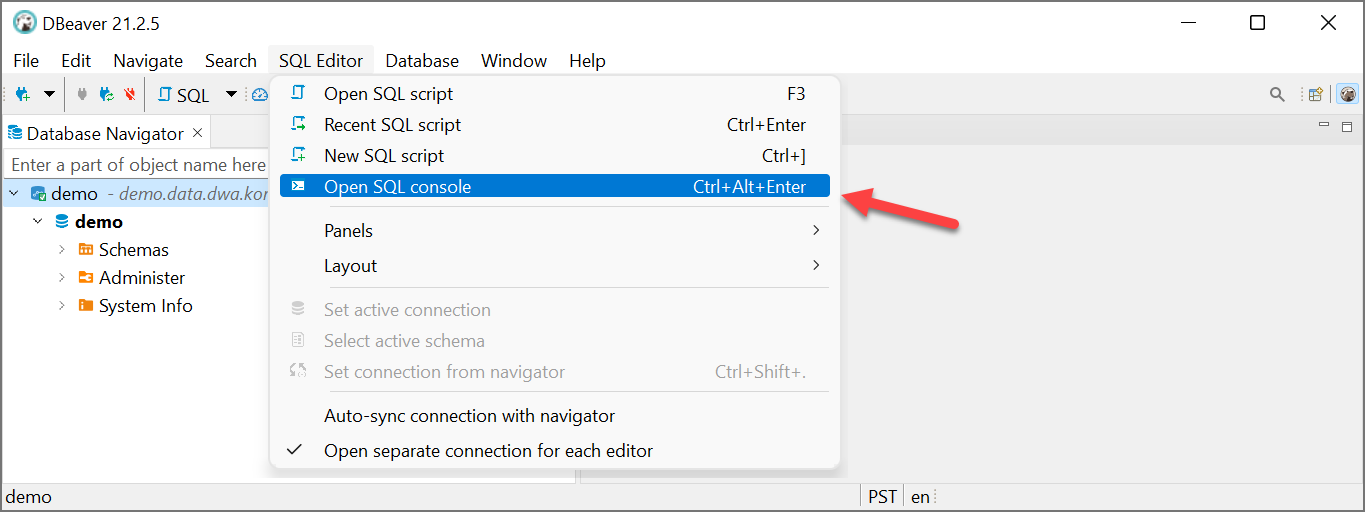Image resolution: width=1365 pixels, height=512 pixels.
Task: Open the dropdown arrow next to SQL button
Action: pos(231,95)
